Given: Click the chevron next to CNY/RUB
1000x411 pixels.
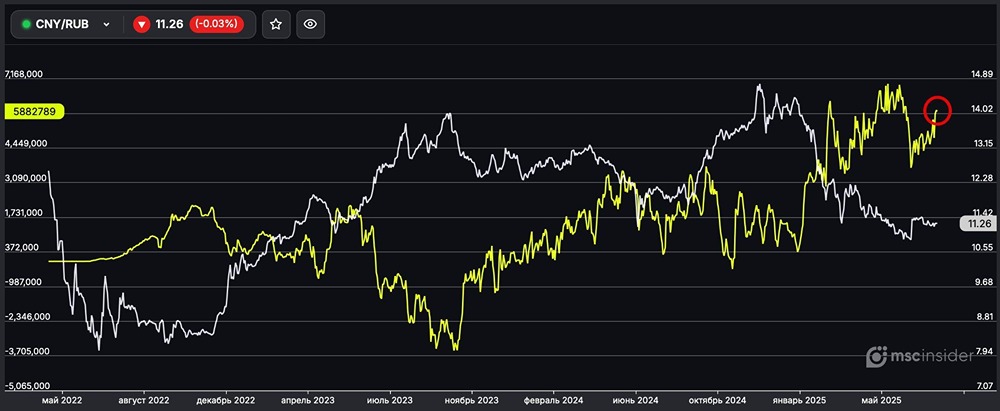Looking at the screenshot, I should pos(107,25).
